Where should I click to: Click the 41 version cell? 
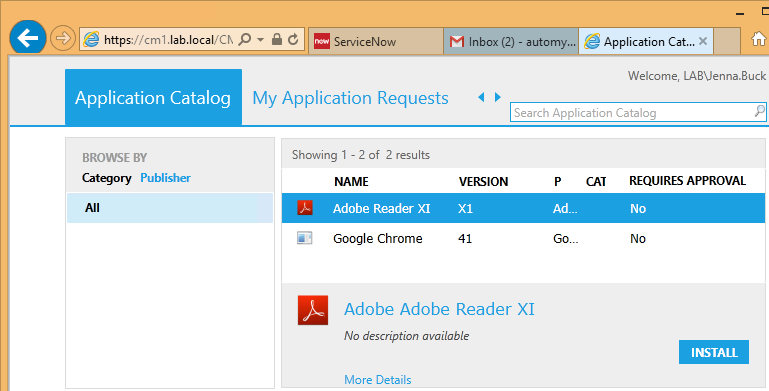tap(465, 239)
